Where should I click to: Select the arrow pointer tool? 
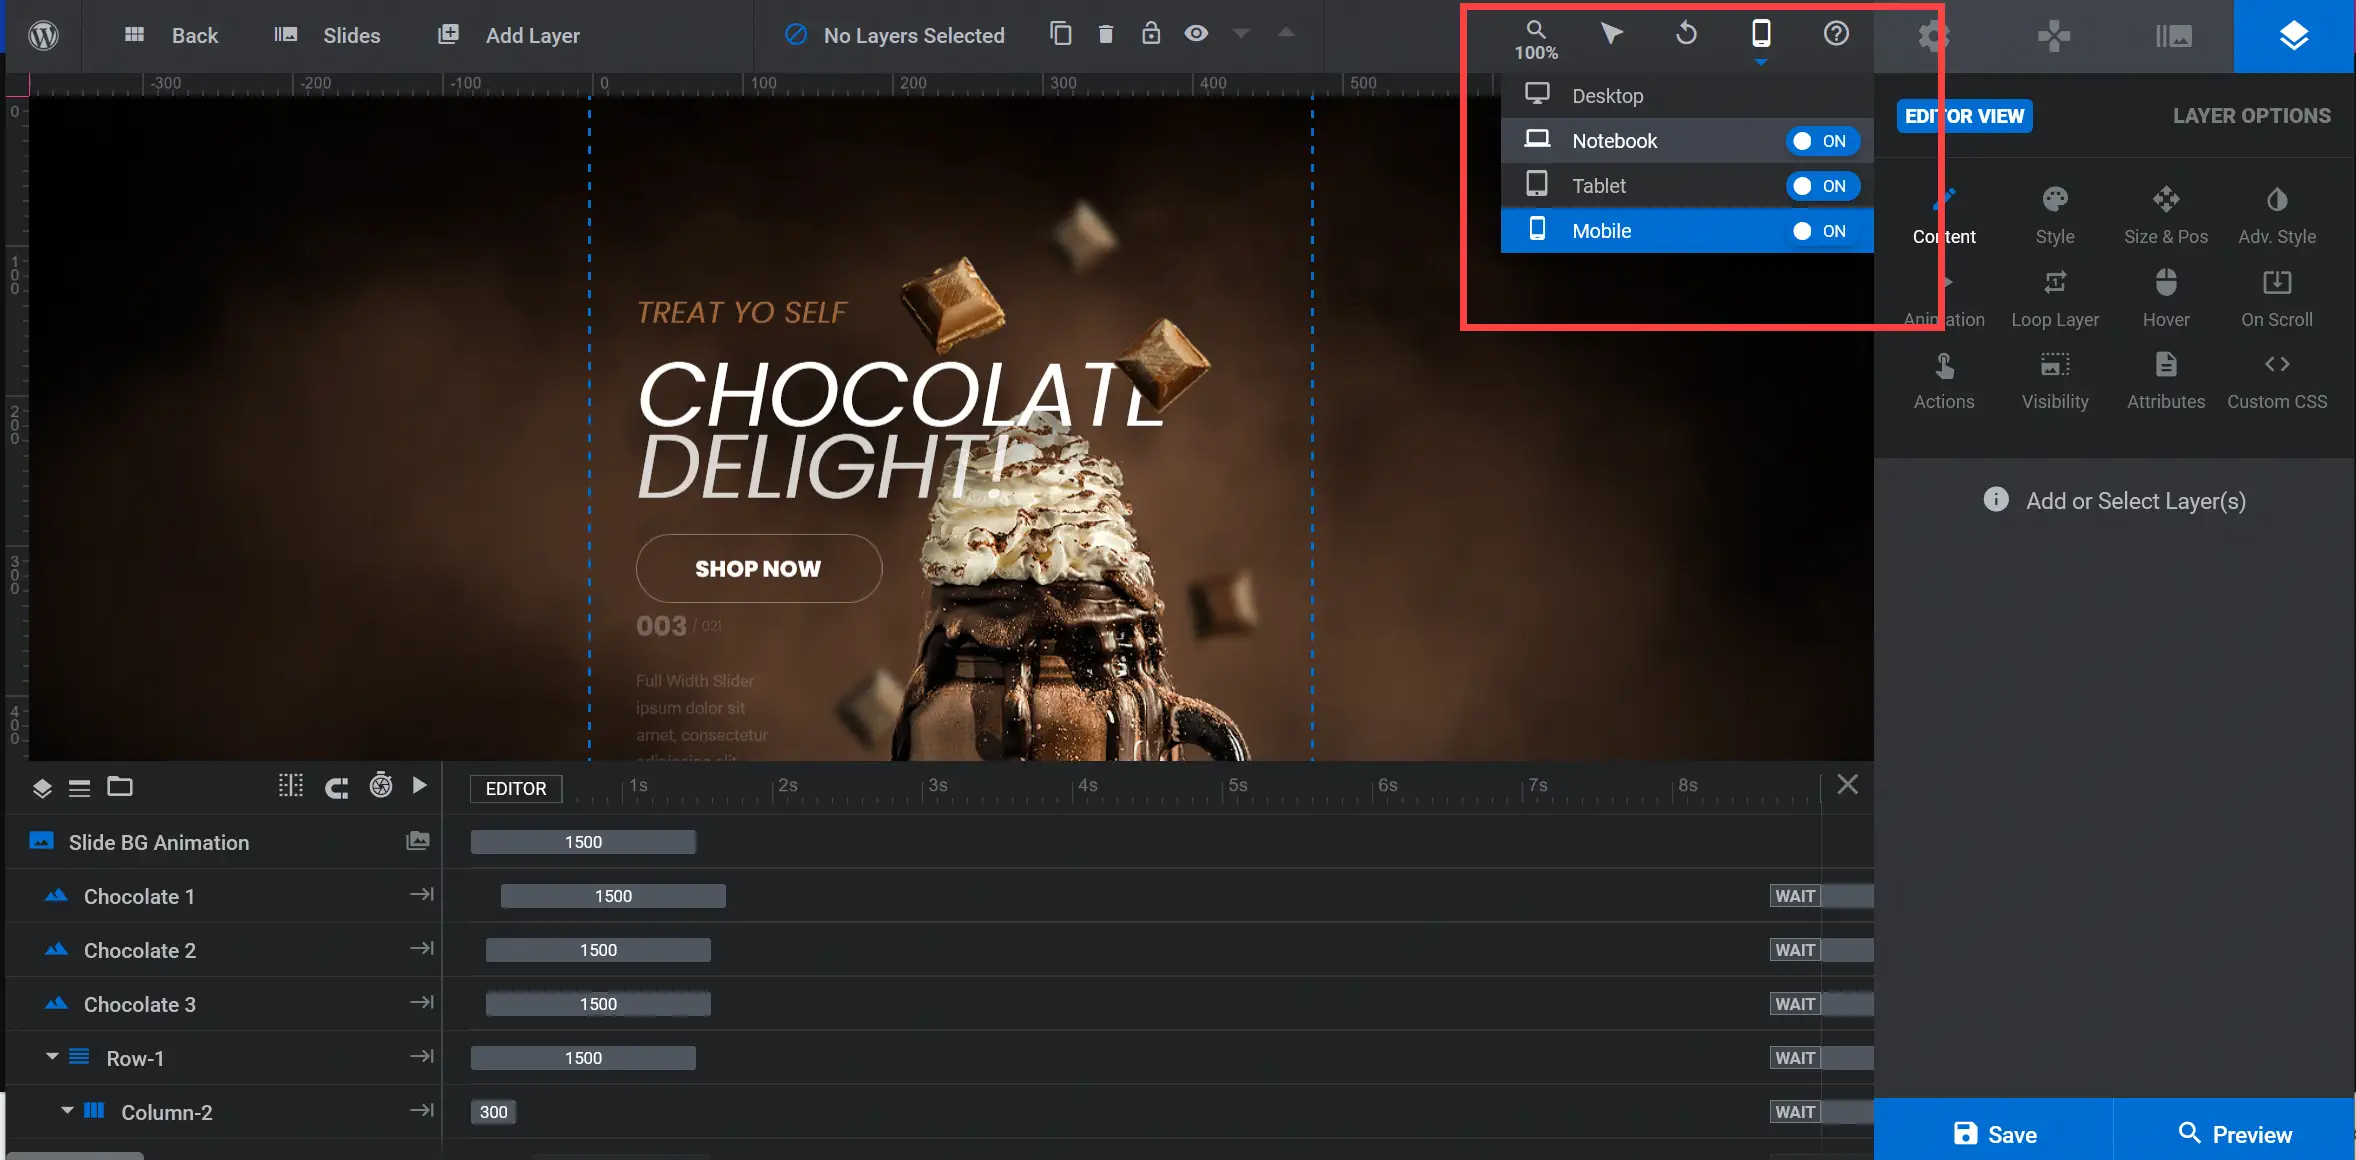1611,34
